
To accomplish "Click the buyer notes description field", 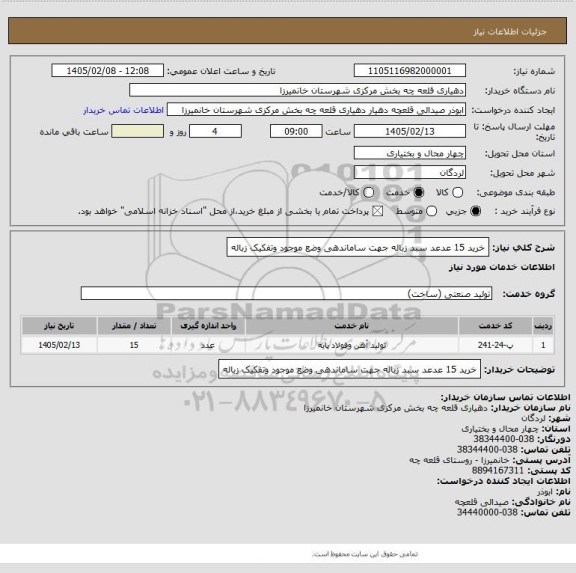I will click(349, 369).
